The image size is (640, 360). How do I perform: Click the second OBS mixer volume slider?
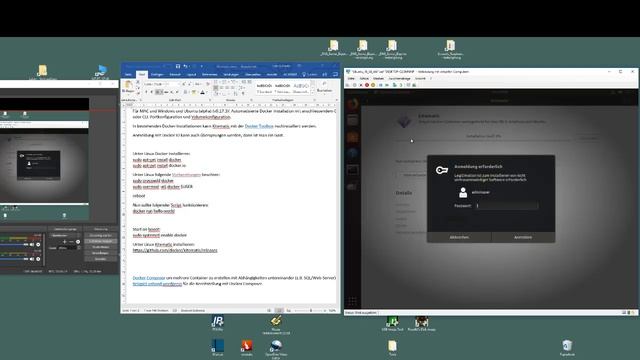(x=14, y=259)
